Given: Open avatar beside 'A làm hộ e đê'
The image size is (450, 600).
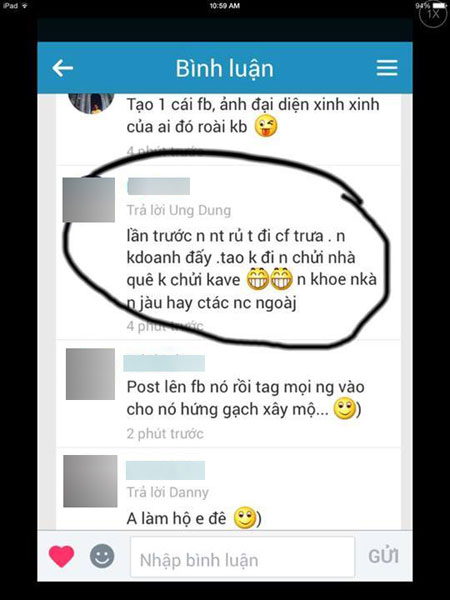Looking at the screenshot, I should pos(90,481).
